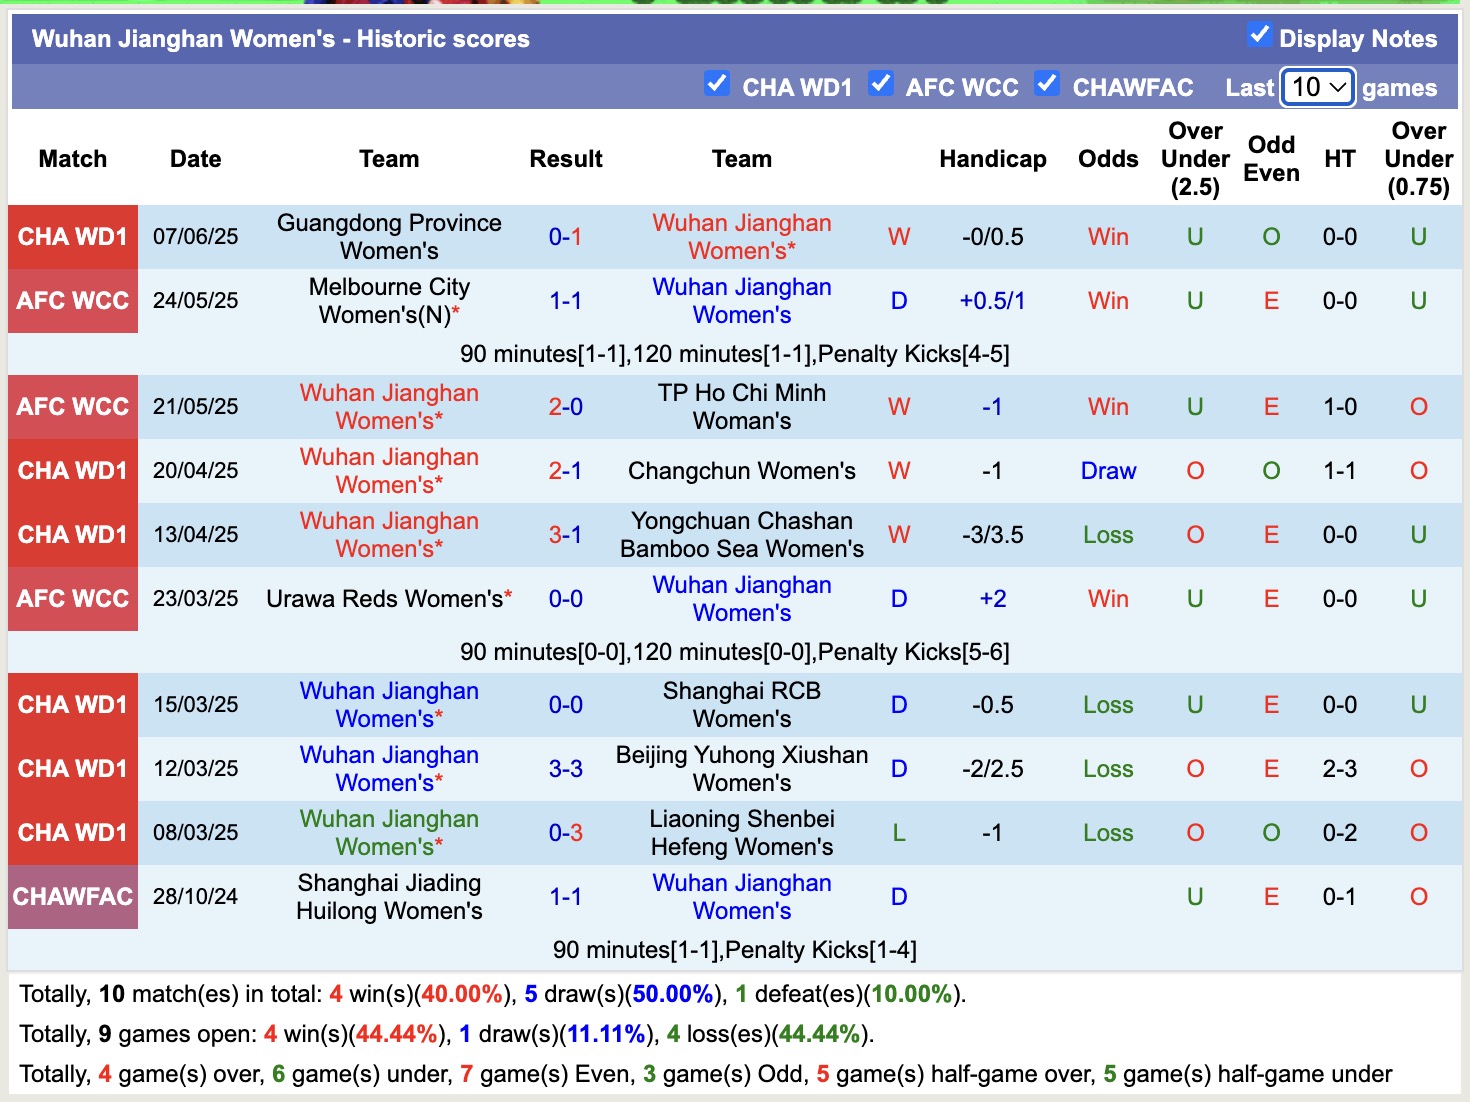Toggle the Display Notes checkbox
Screen dimensions: 1470x1102
(1259, 36)
